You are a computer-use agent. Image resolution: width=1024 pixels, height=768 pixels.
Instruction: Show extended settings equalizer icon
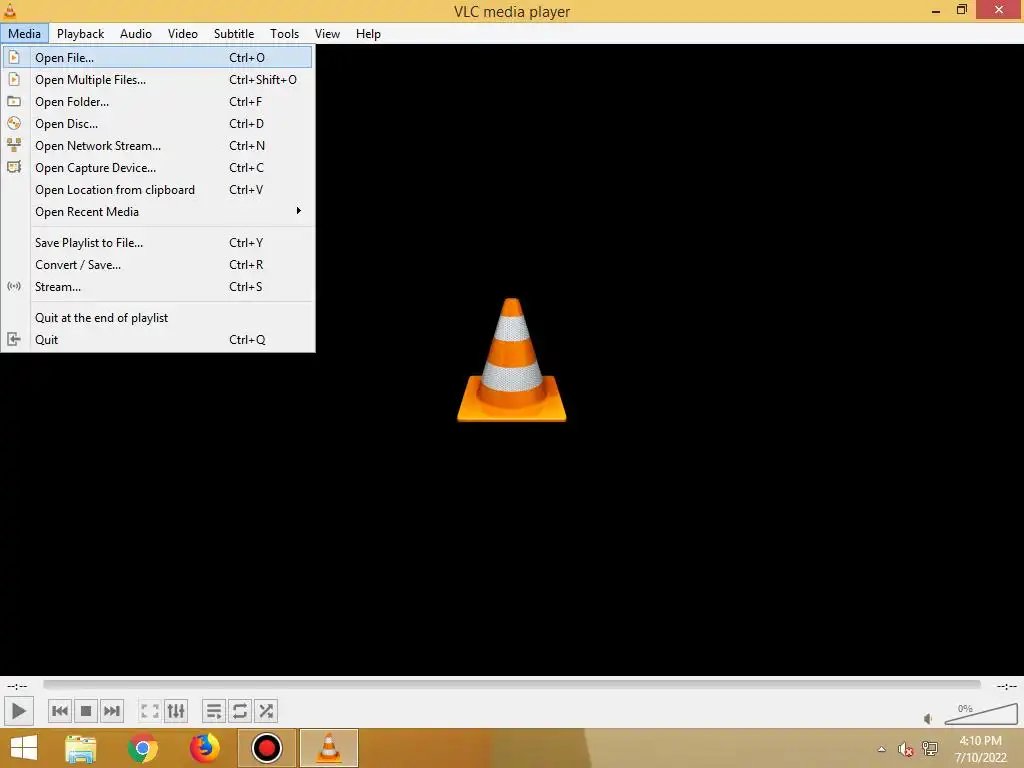(176, 711)
